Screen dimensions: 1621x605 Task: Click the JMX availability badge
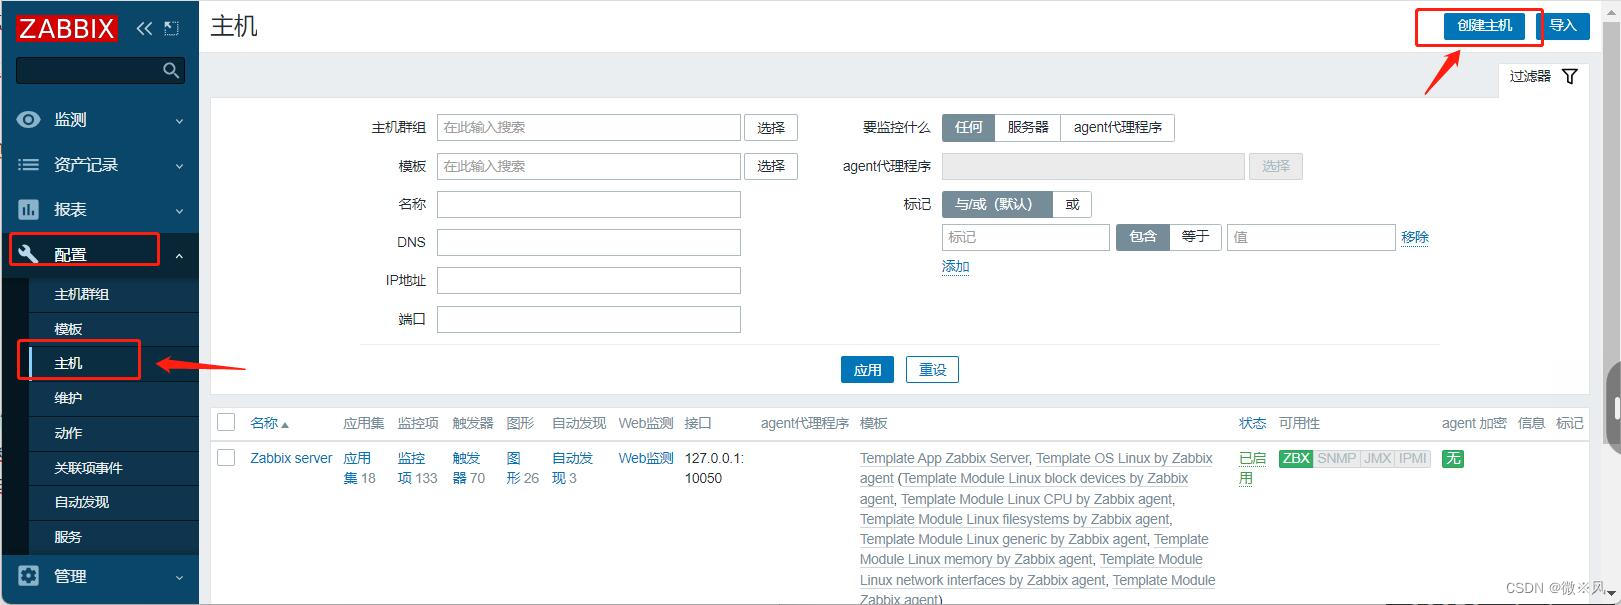(1377, 458)
